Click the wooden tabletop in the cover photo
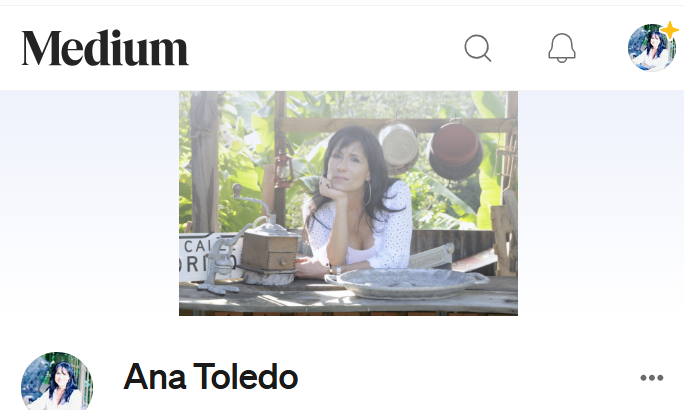Image resolution: width=684 pixels, height=410 pixels. pos(348,297)
